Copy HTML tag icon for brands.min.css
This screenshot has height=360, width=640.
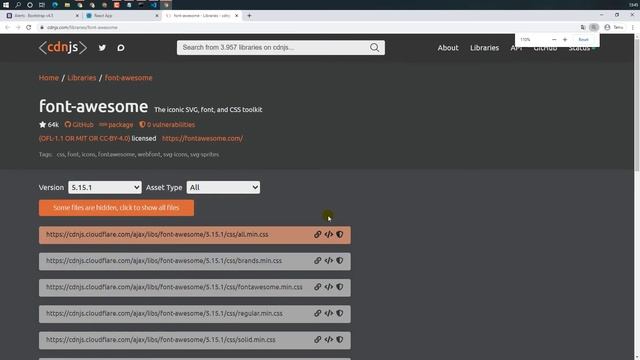click(329, 260)
